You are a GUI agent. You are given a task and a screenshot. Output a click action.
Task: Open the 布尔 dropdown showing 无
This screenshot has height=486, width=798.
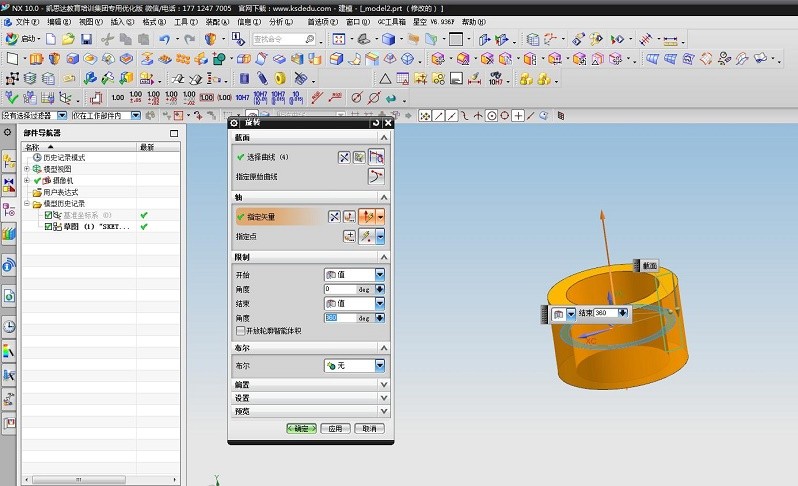tap(354, 365)
